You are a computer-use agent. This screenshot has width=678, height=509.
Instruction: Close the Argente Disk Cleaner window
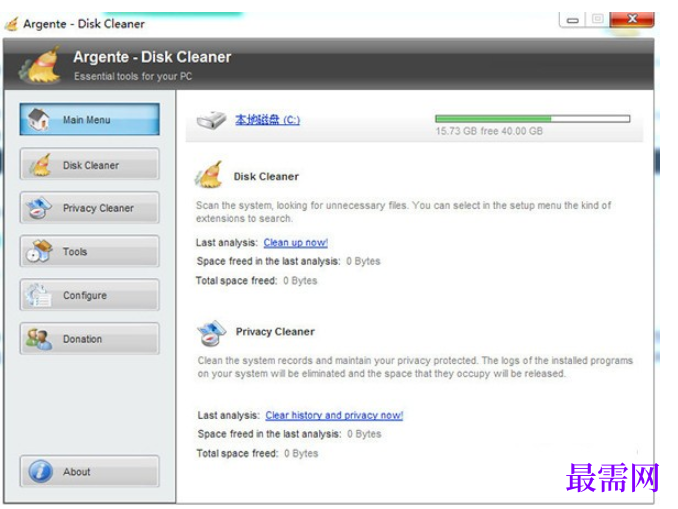pos(632,19)
